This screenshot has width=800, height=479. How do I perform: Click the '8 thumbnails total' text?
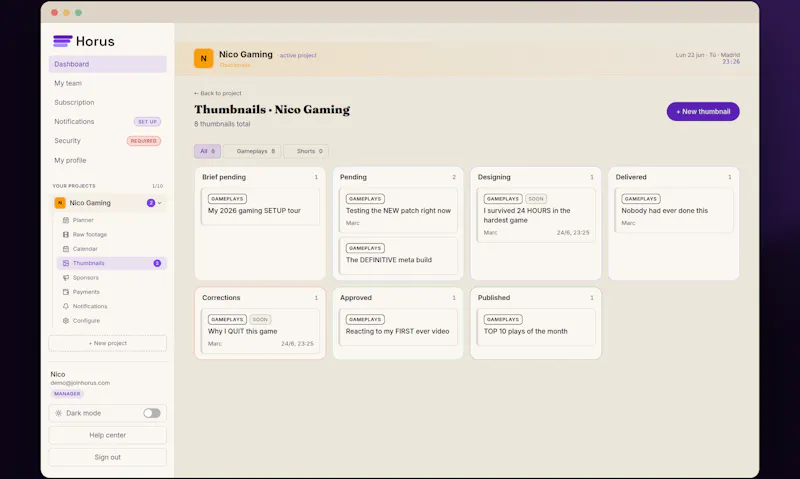222,124
